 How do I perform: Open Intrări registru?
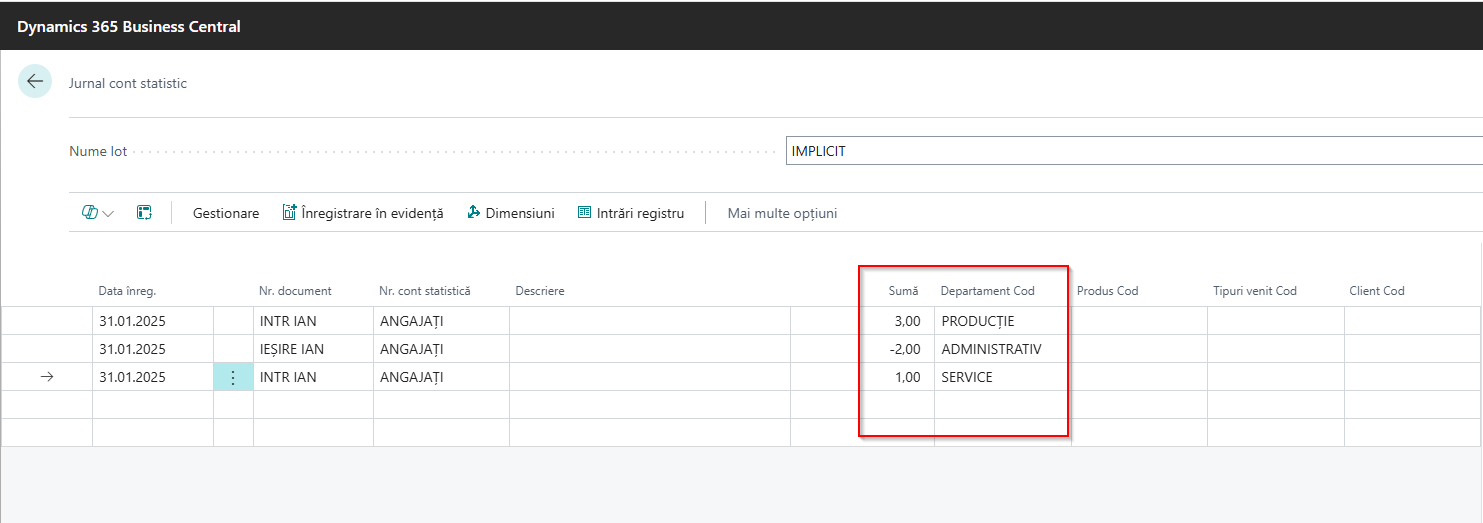tap(631, 213)
